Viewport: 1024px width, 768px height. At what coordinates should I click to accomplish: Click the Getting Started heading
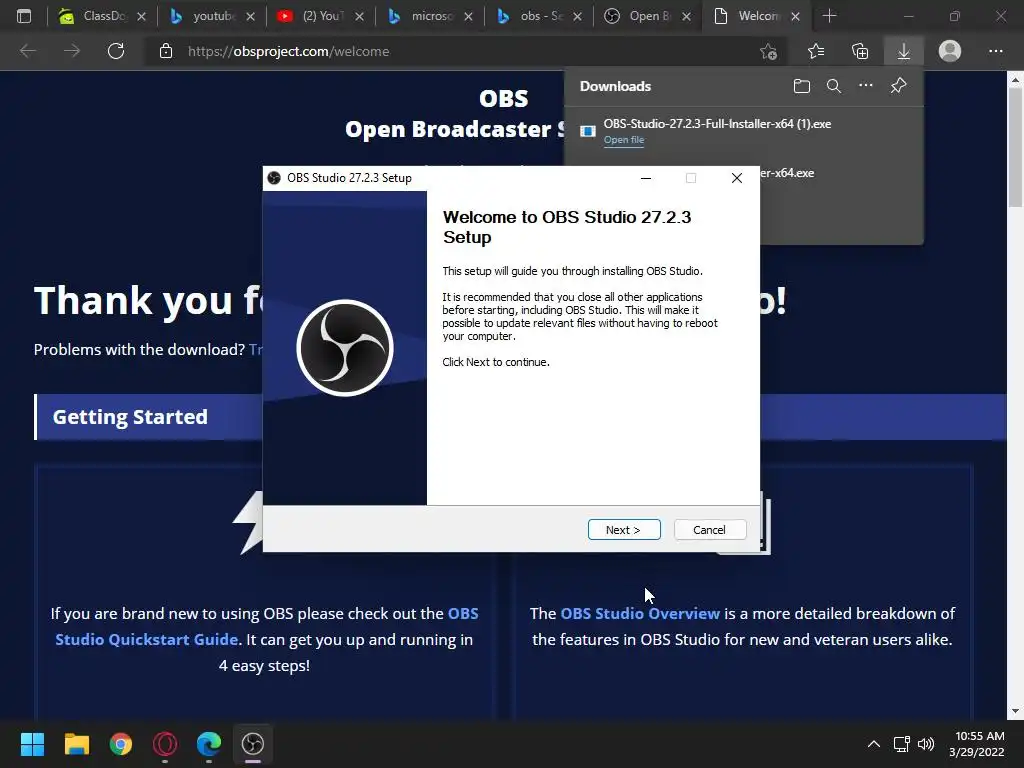130,417
